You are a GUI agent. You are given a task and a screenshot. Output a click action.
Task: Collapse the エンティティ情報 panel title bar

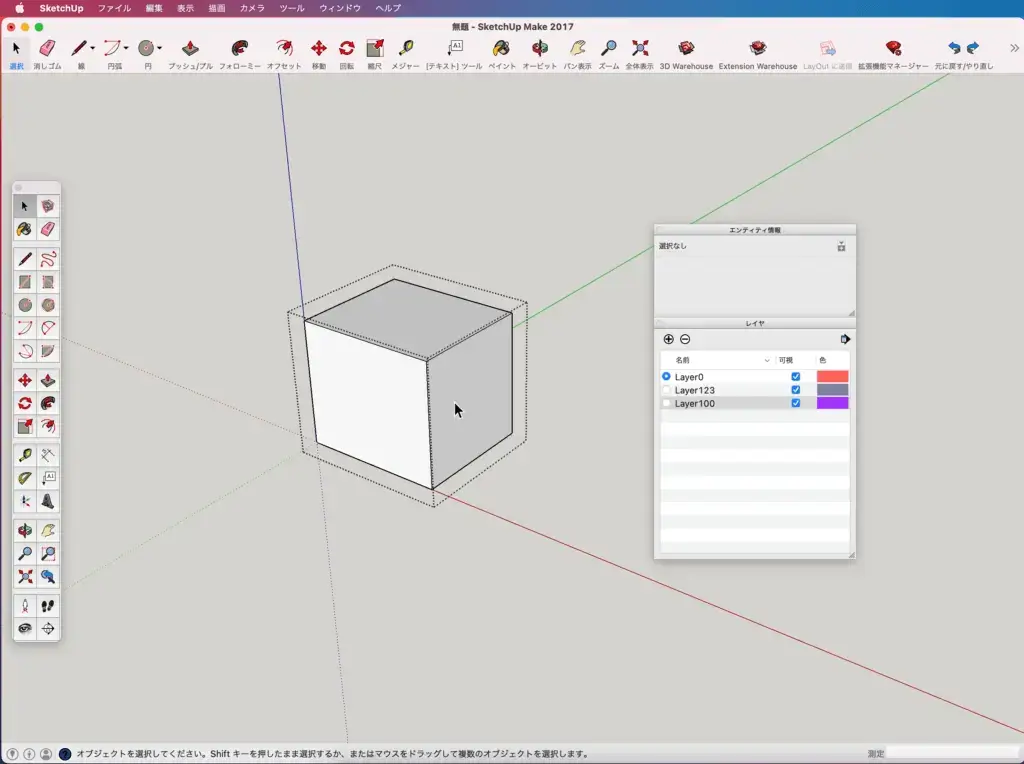coord(755,230)
